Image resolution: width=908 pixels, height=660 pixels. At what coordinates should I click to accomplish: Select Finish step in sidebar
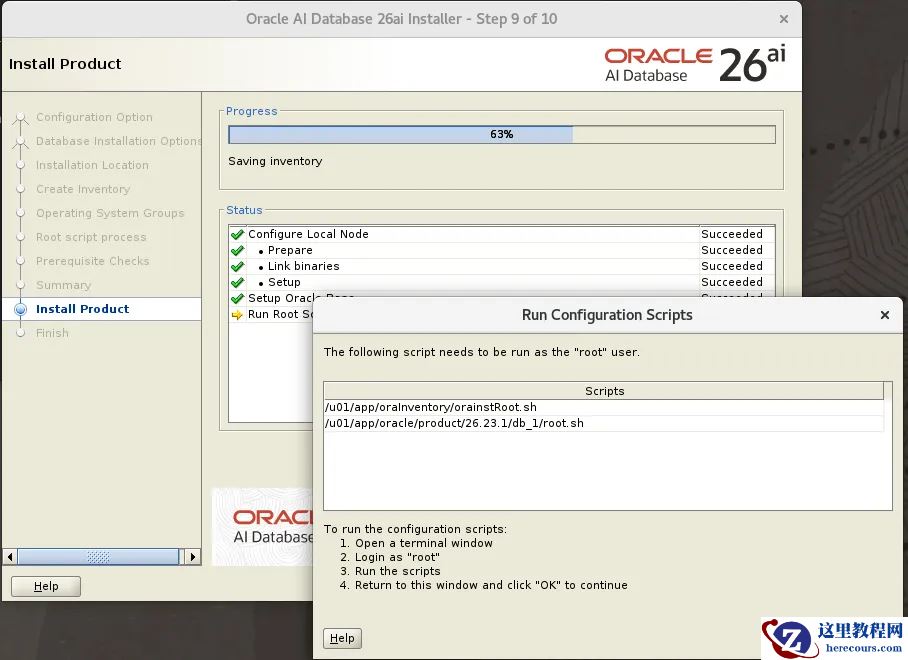(52, 333)
